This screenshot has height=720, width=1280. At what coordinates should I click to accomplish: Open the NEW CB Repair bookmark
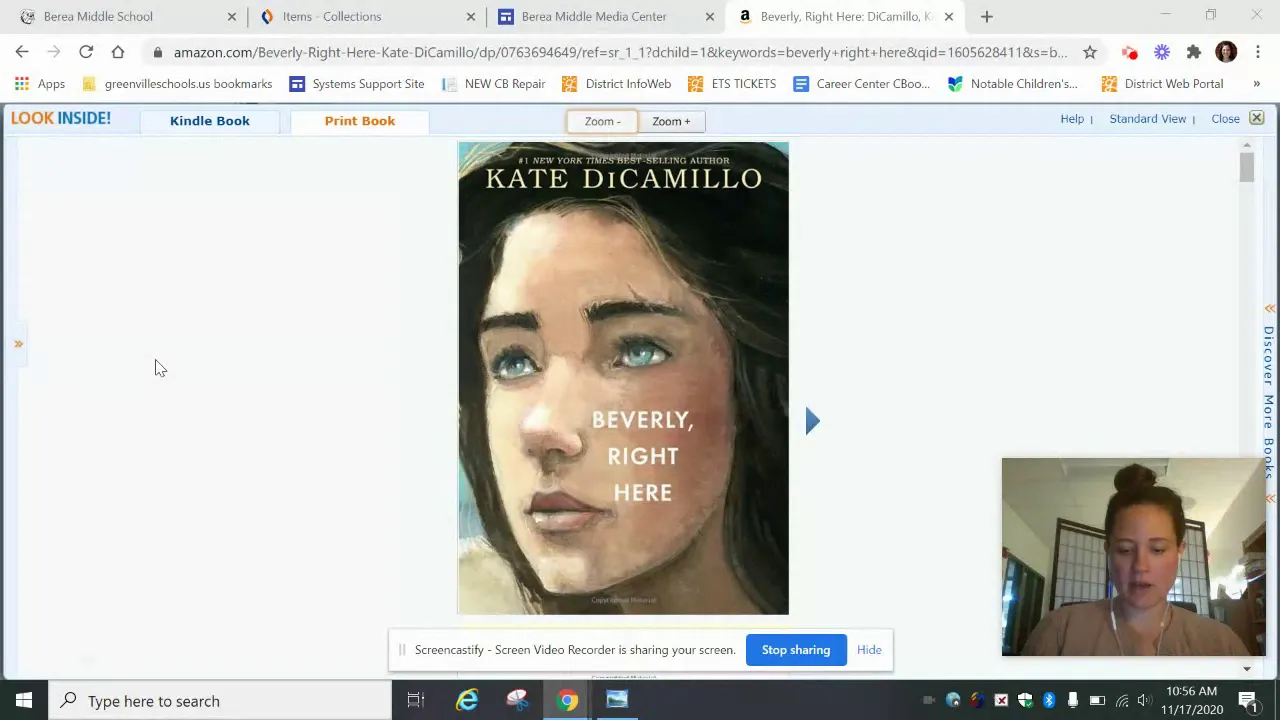click(494, 84)
